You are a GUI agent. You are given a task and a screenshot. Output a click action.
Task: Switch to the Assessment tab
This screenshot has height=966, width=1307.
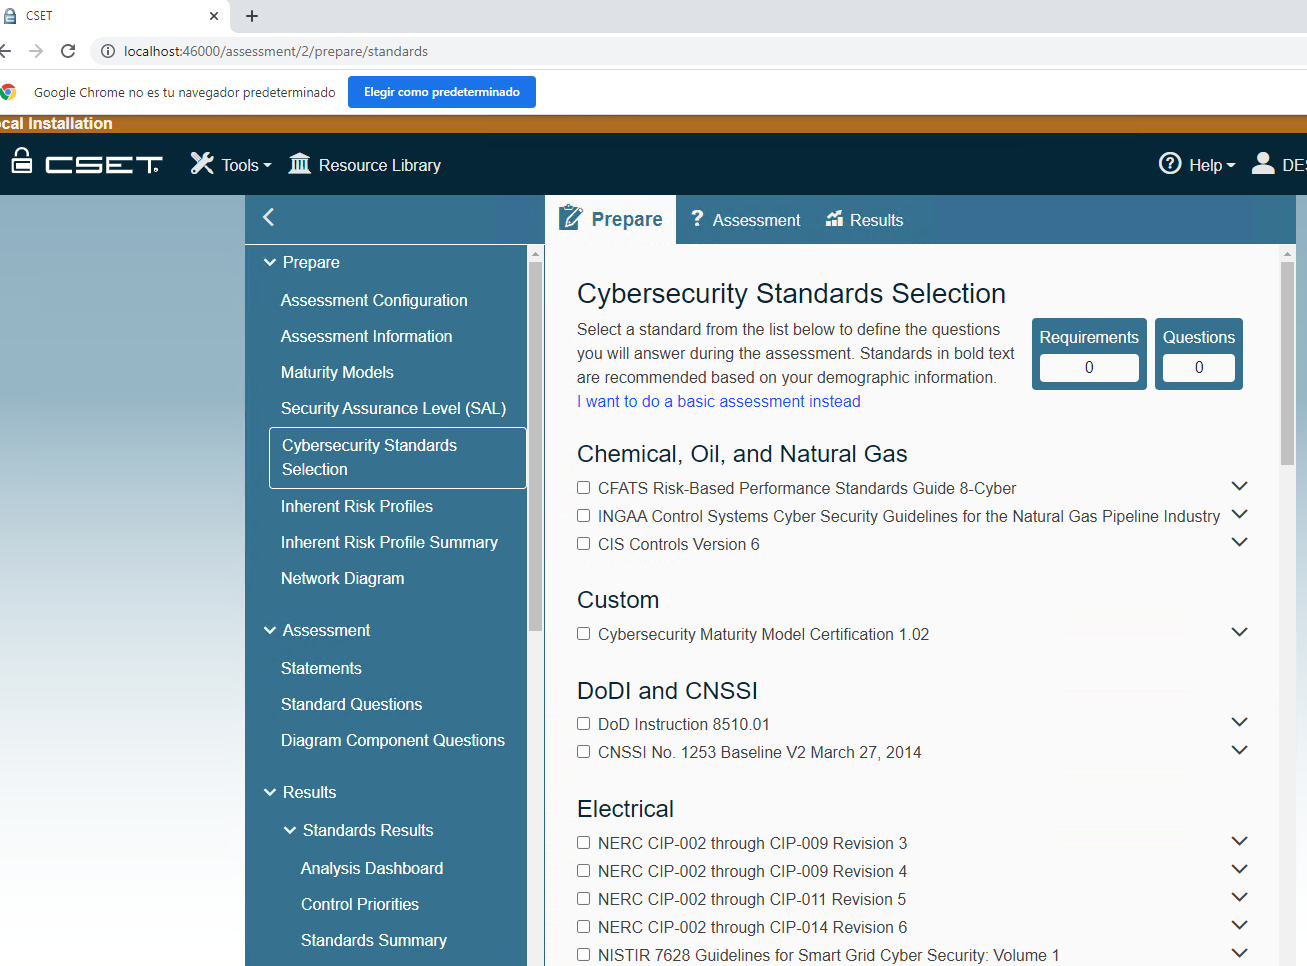pyautogui.click(x=745, y=220)
